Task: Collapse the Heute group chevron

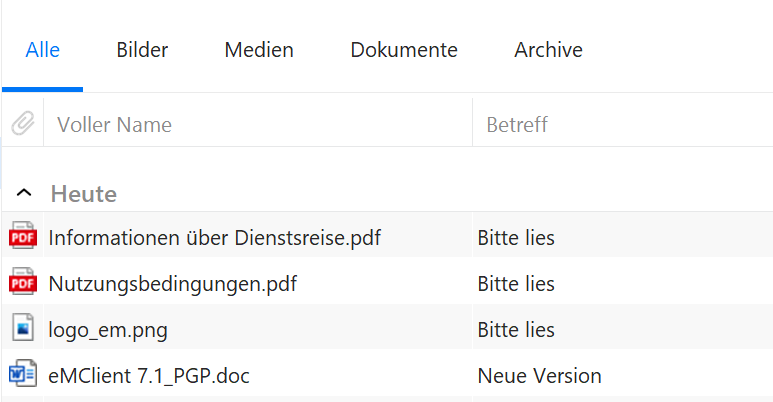Action: click(x=24, y=193)
